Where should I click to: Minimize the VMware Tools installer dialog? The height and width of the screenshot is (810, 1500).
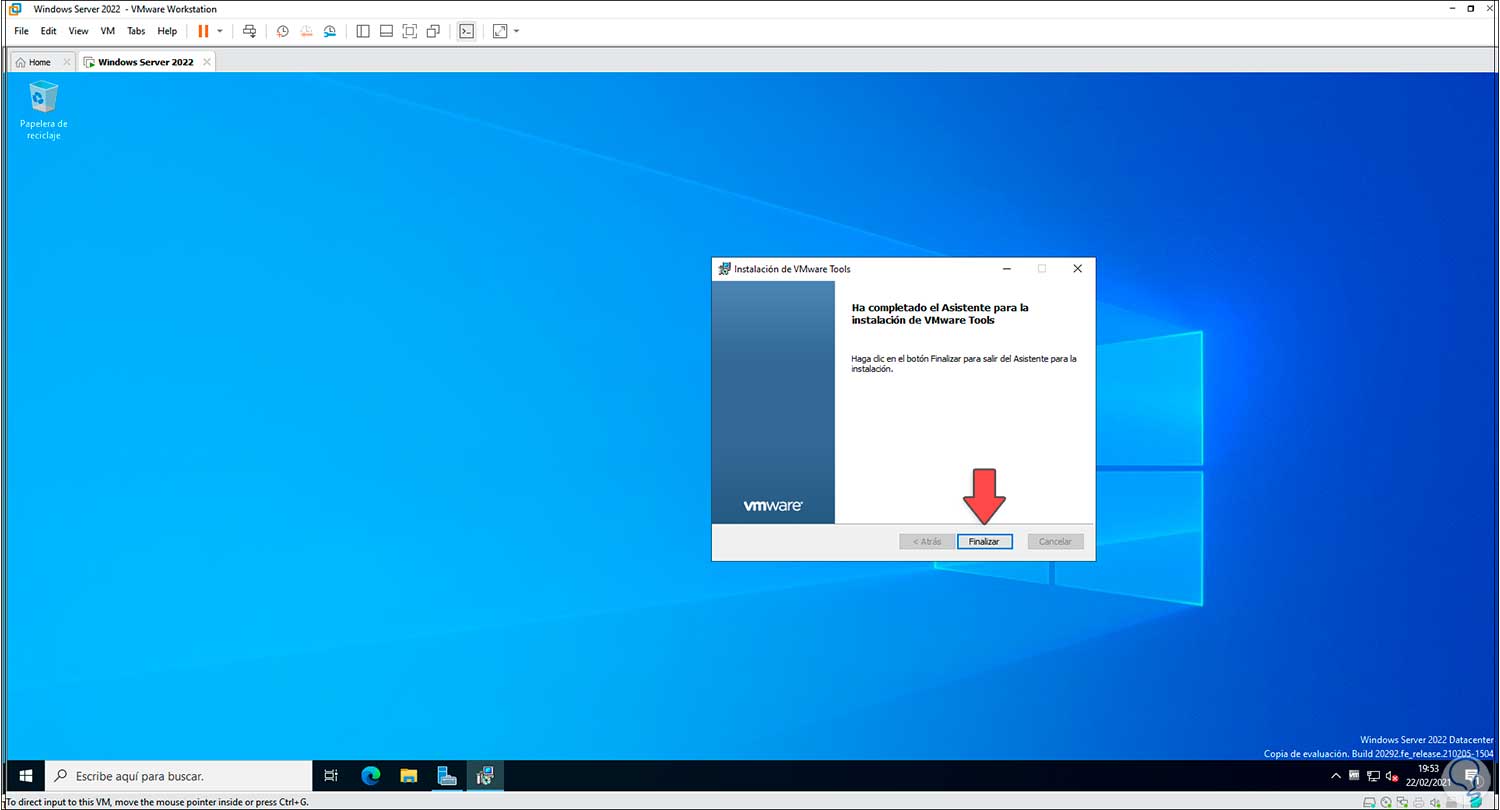(x=1007, y=269)
